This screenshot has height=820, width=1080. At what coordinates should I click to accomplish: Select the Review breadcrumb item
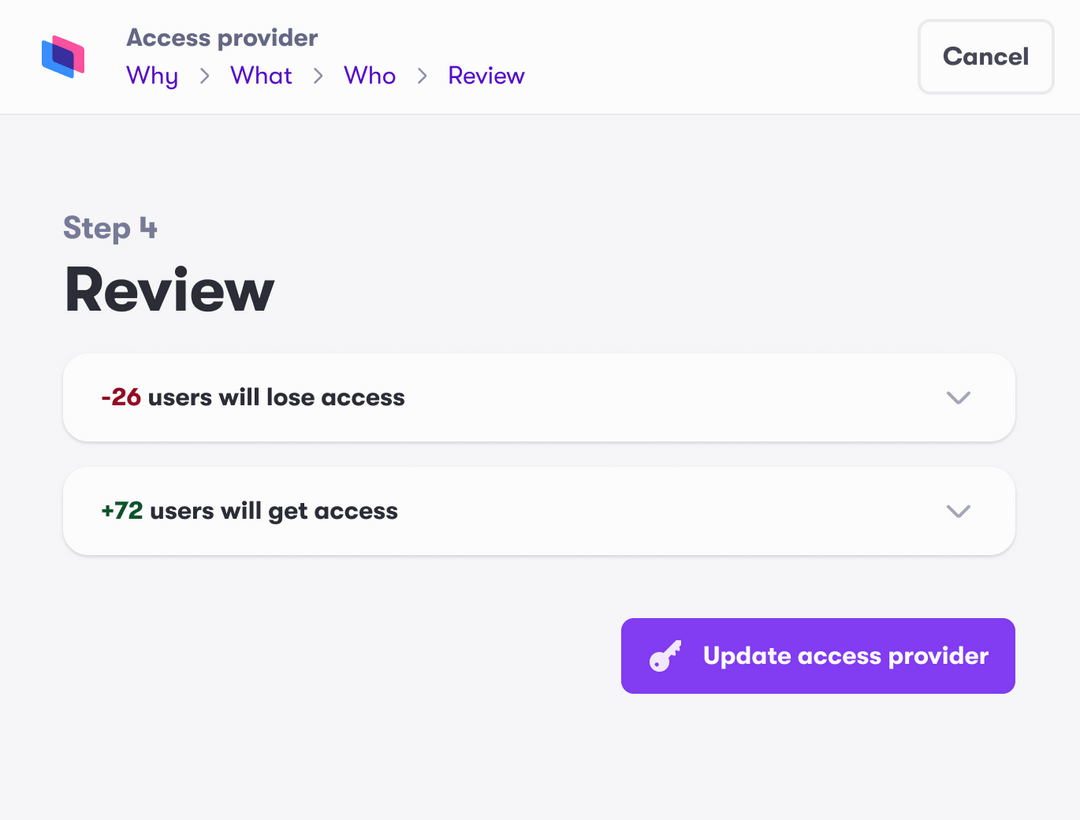coord(486,76)
